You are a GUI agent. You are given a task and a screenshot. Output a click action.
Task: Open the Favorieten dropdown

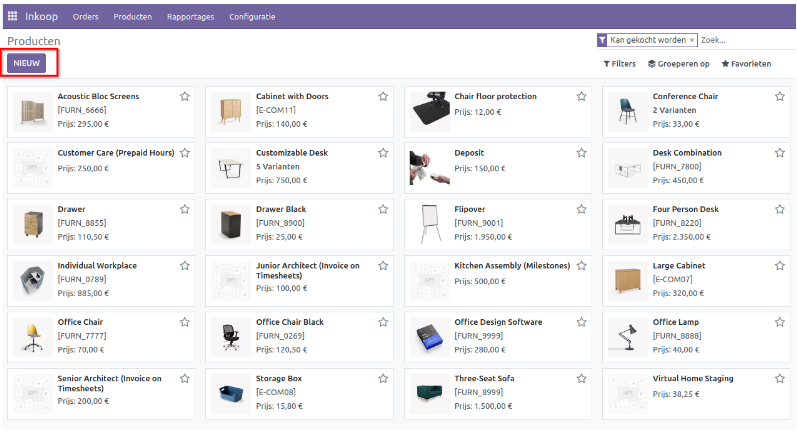point(746,63)
